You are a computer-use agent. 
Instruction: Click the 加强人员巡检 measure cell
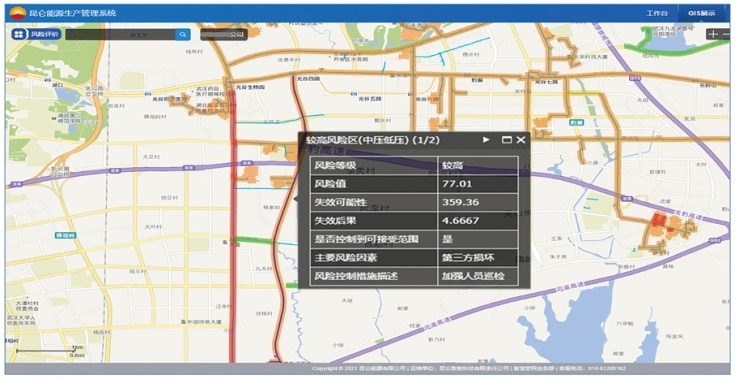[478, 276]
